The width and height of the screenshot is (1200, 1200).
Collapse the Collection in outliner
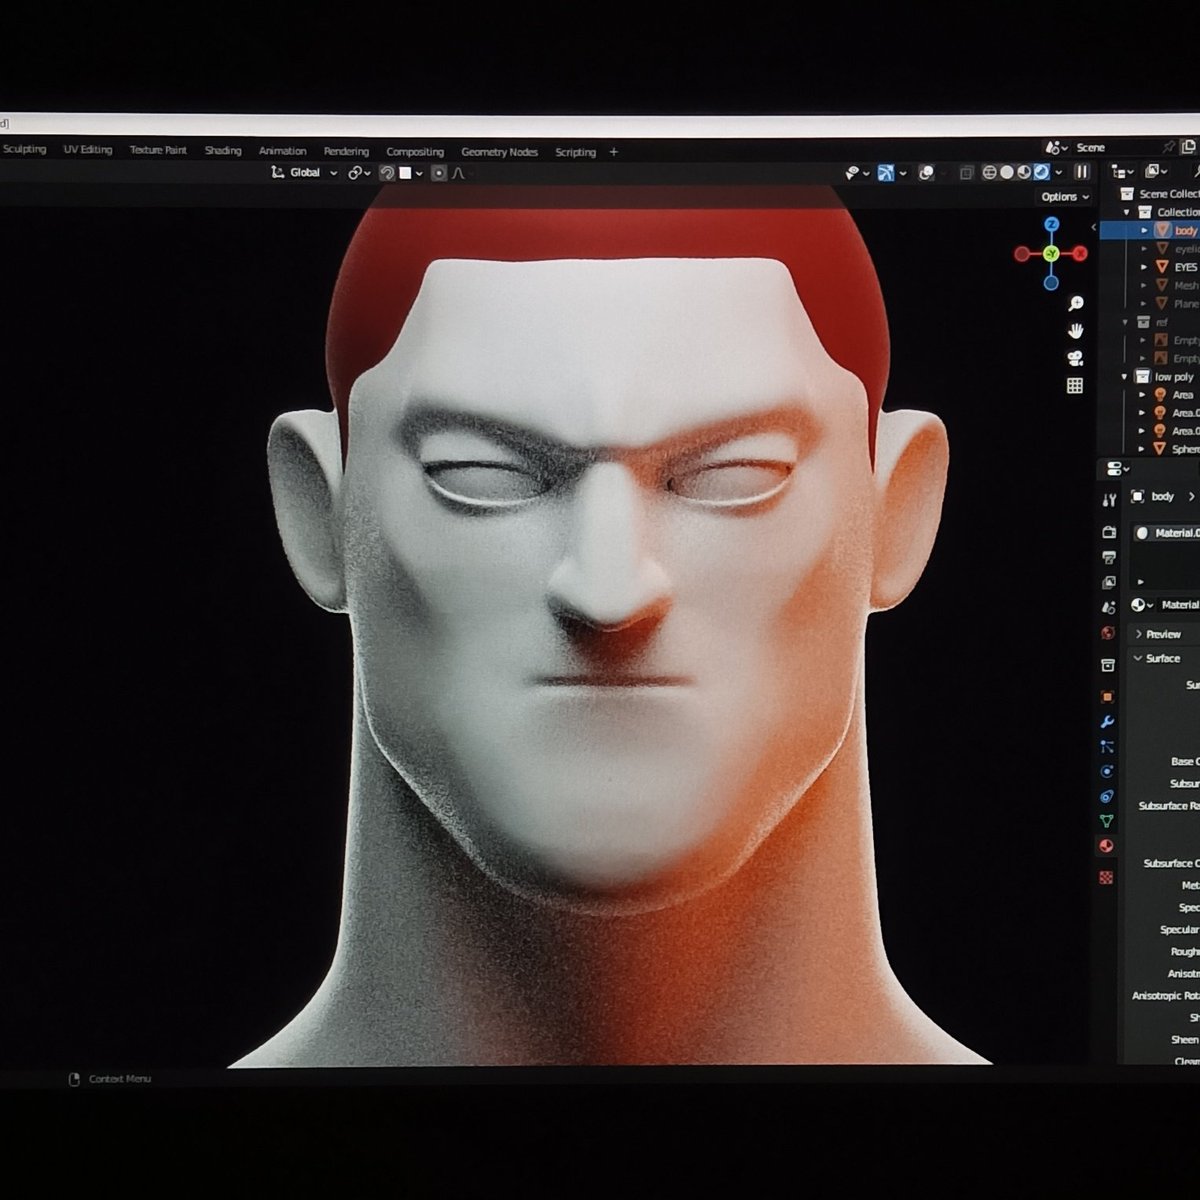tap(1127, 212)
